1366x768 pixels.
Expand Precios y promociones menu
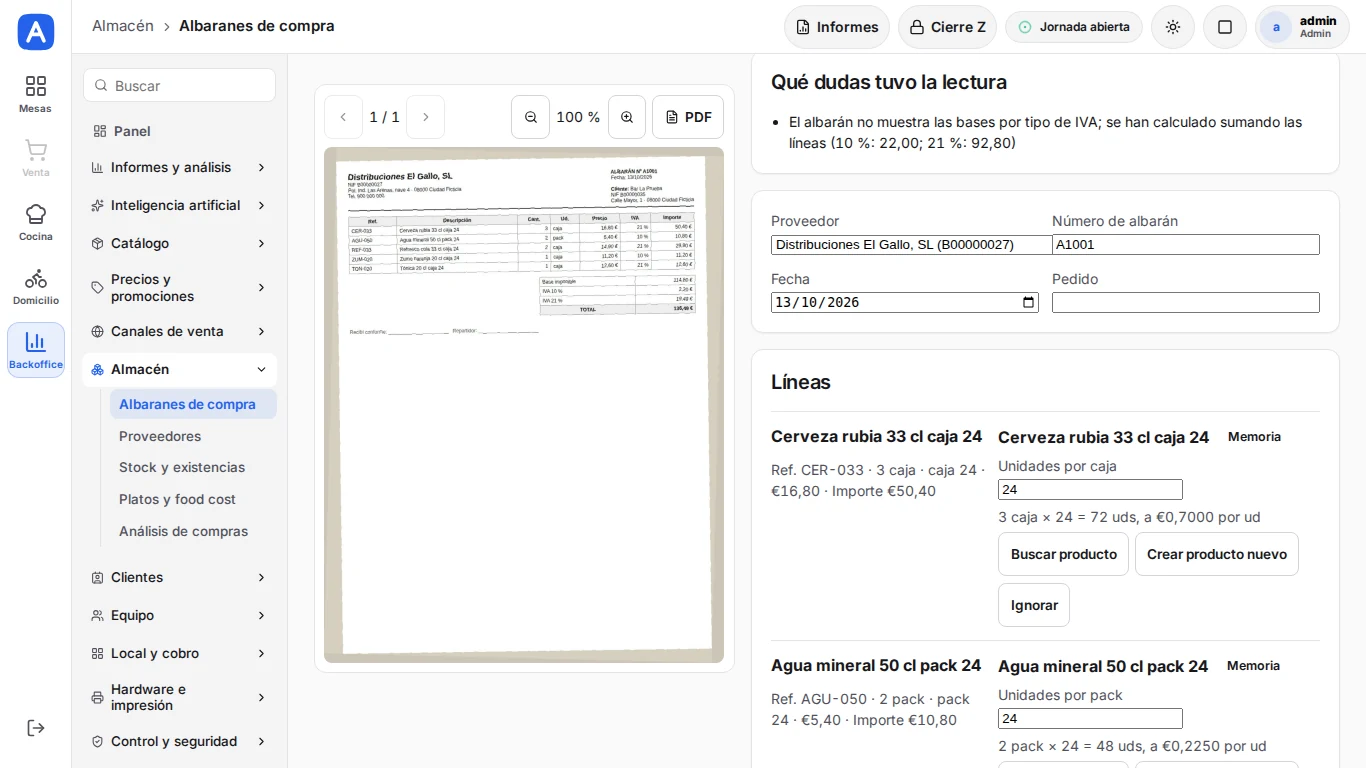tap(179, 287)
